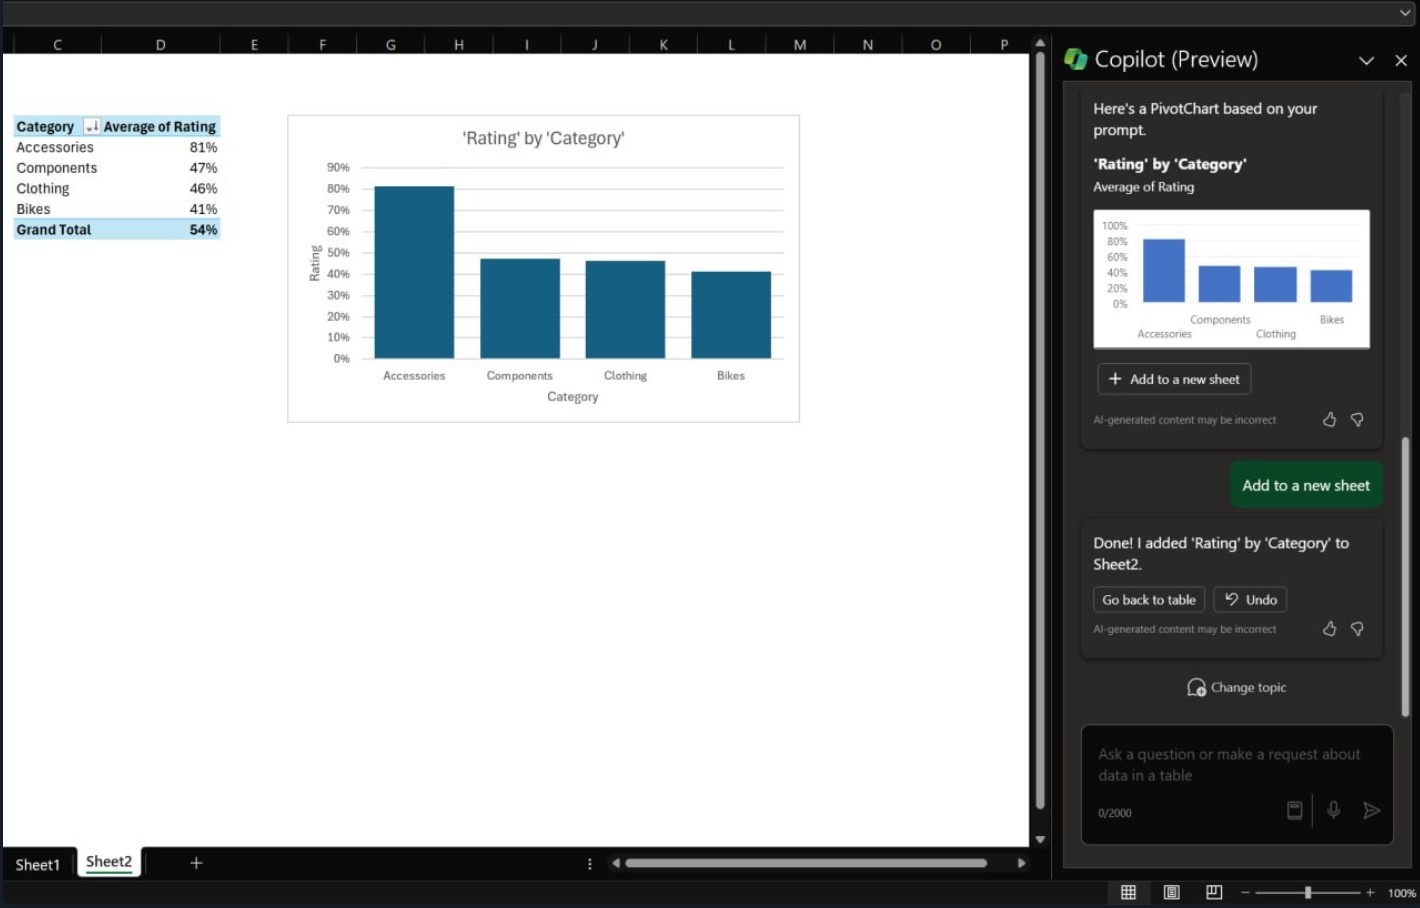Select the Sheet2 tab

click(109, 862)
